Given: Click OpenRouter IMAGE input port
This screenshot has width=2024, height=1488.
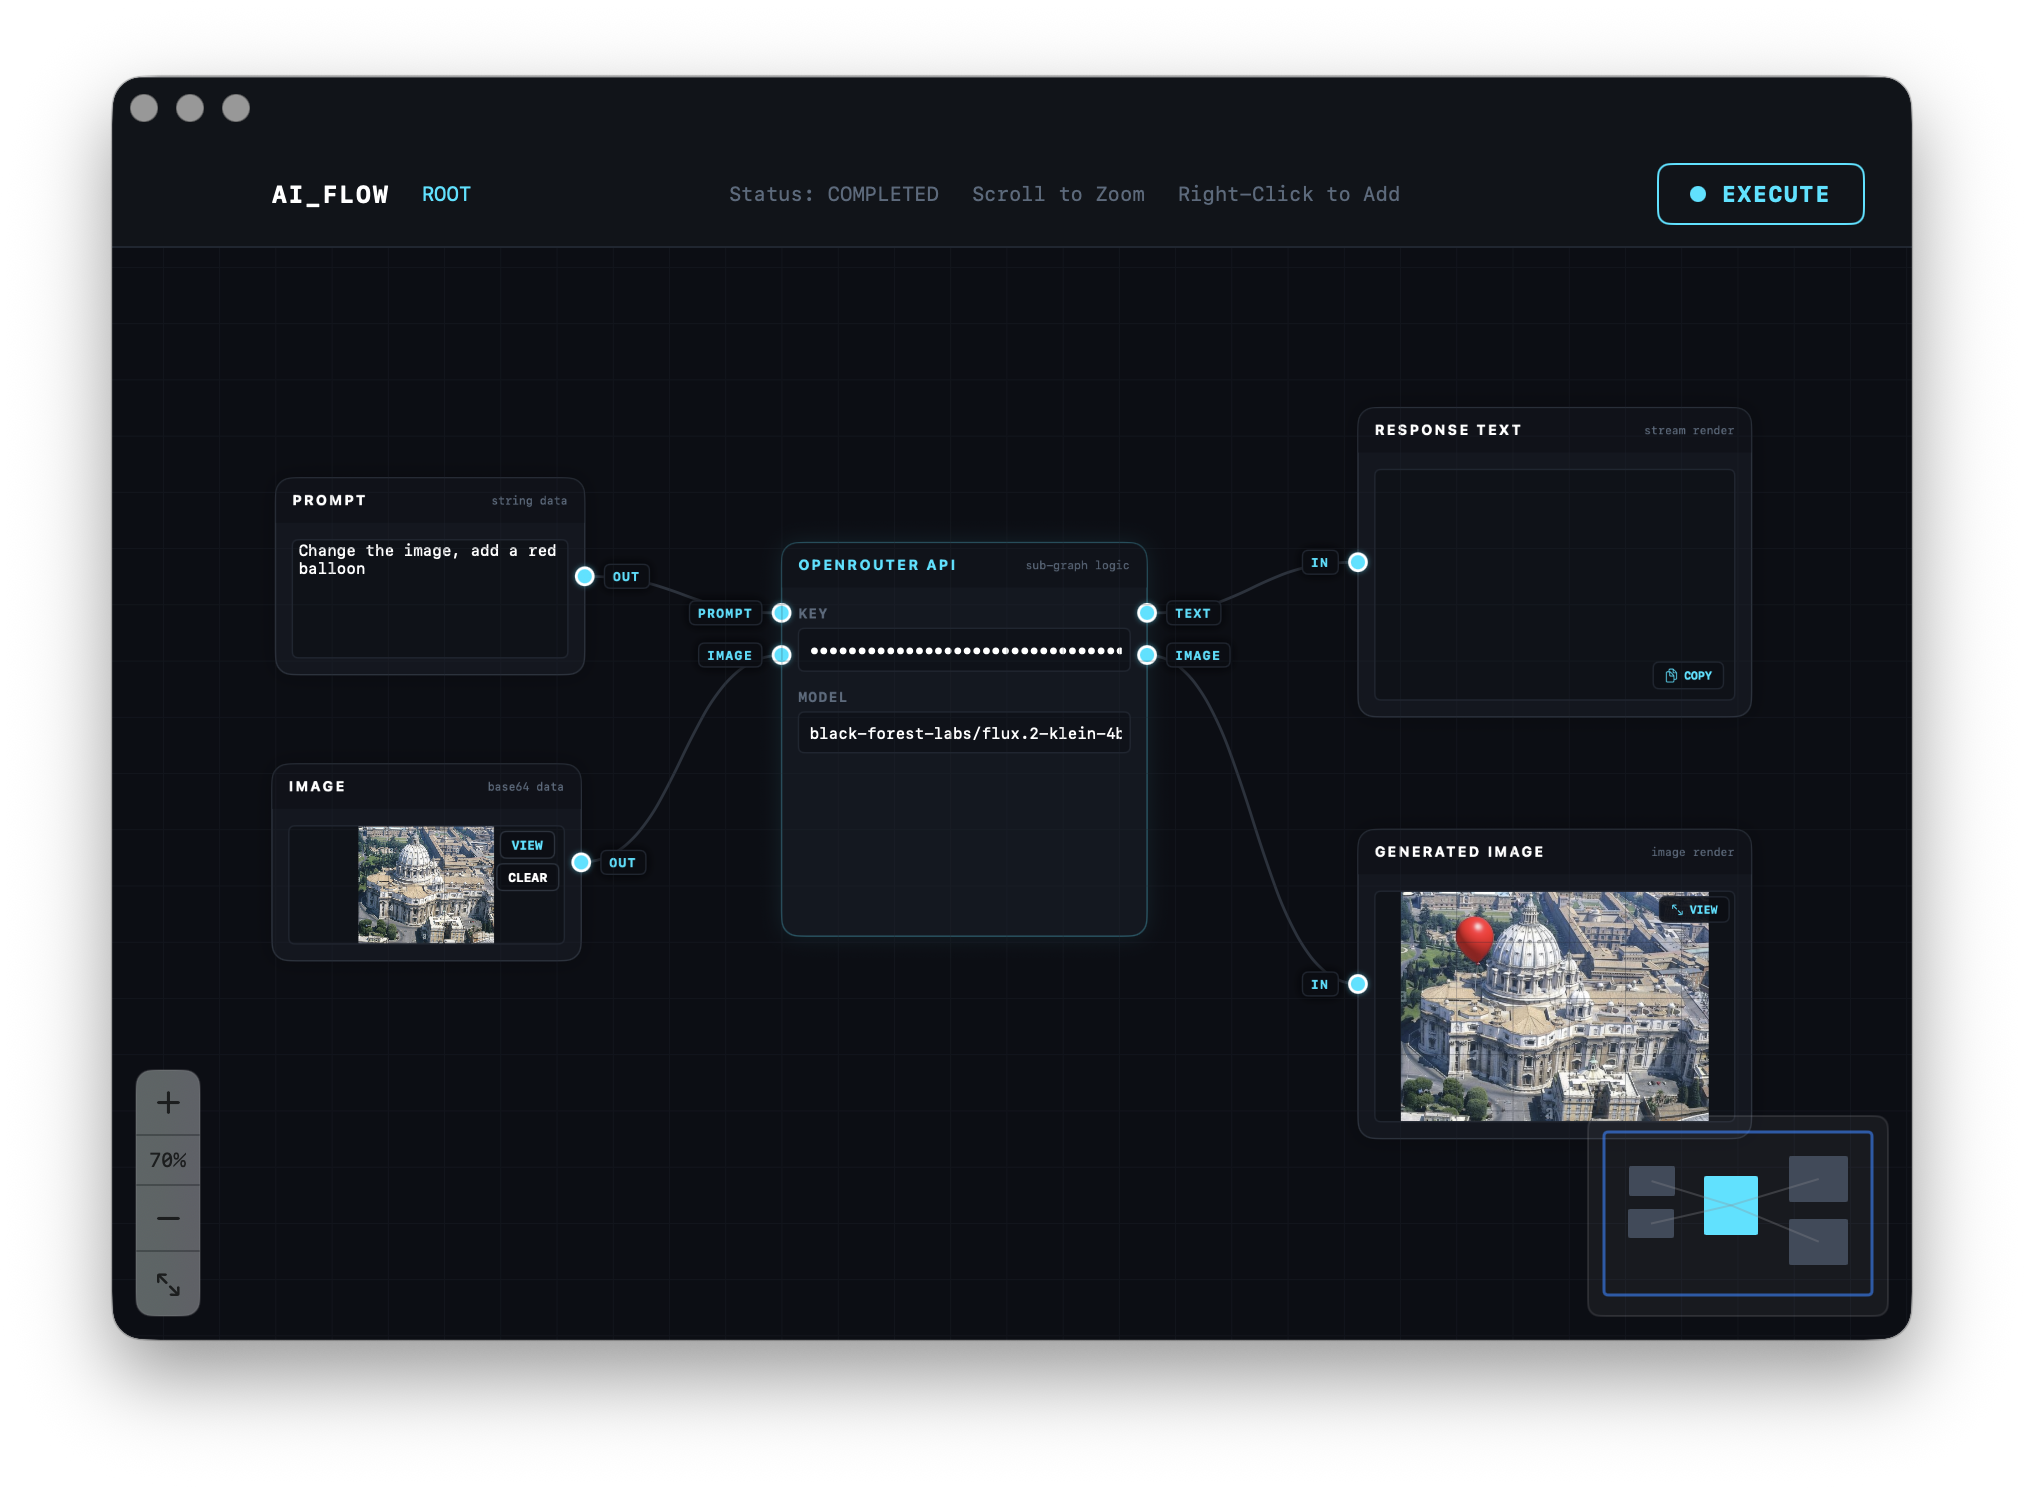Looking at the screenshot, I should click(x=782, y=655).
